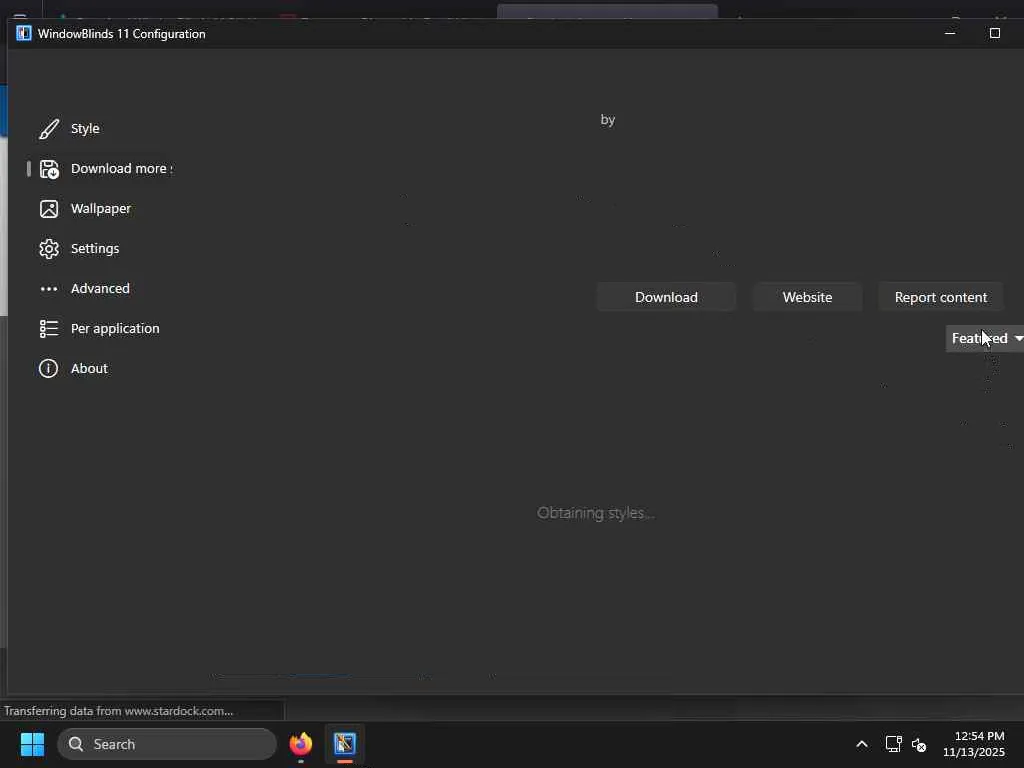Click the 'by' author label
The height and width of the screenshot is (768, 1024).
(608, 120)
